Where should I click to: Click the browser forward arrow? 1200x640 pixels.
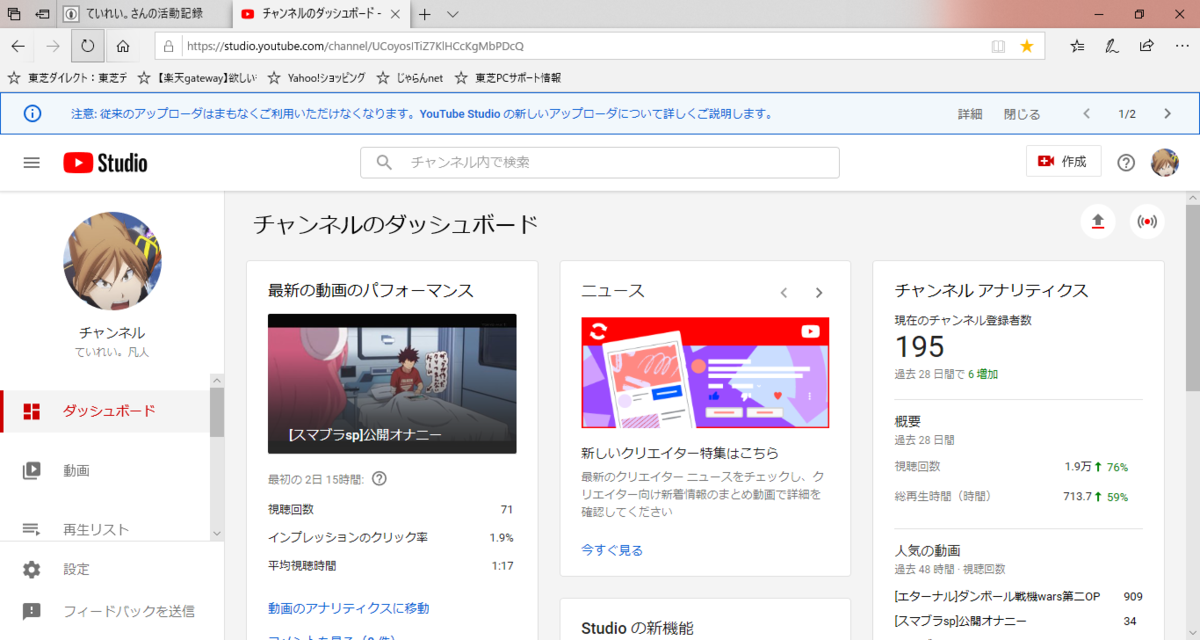point(53,46)
